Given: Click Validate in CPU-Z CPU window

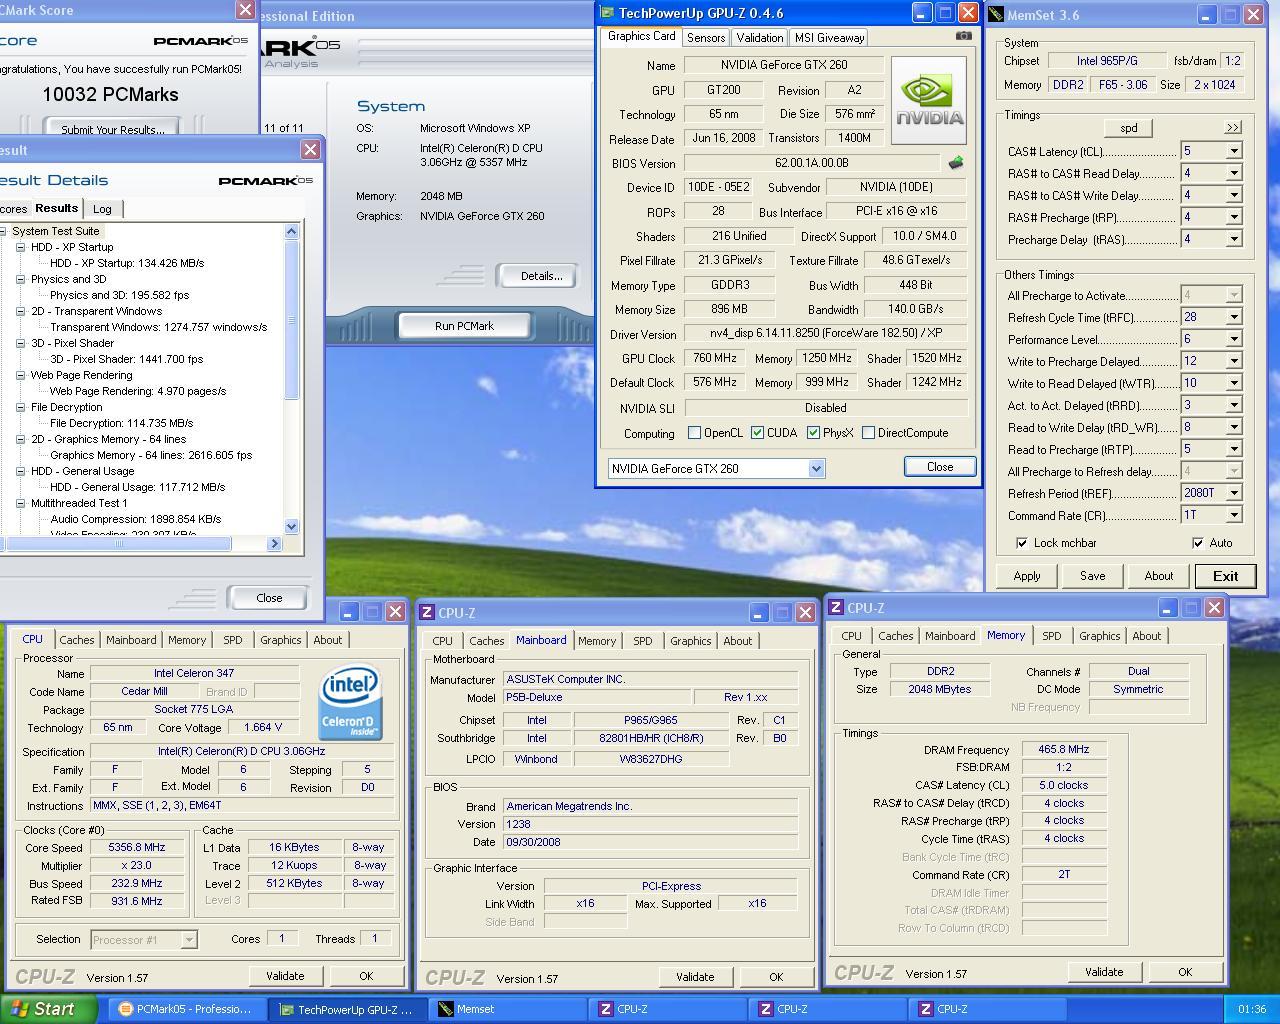Looking at the screenshot, I should pyautogui.click(x=285, y=976).
